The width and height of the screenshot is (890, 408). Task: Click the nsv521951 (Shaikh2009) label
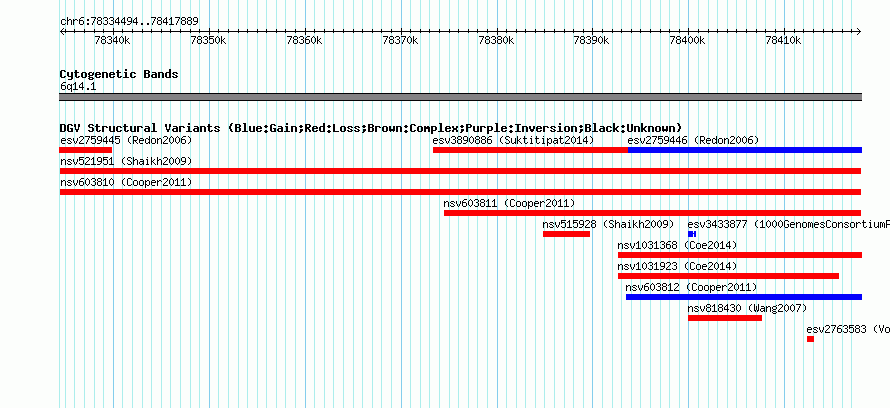click(x=126, y=161)
